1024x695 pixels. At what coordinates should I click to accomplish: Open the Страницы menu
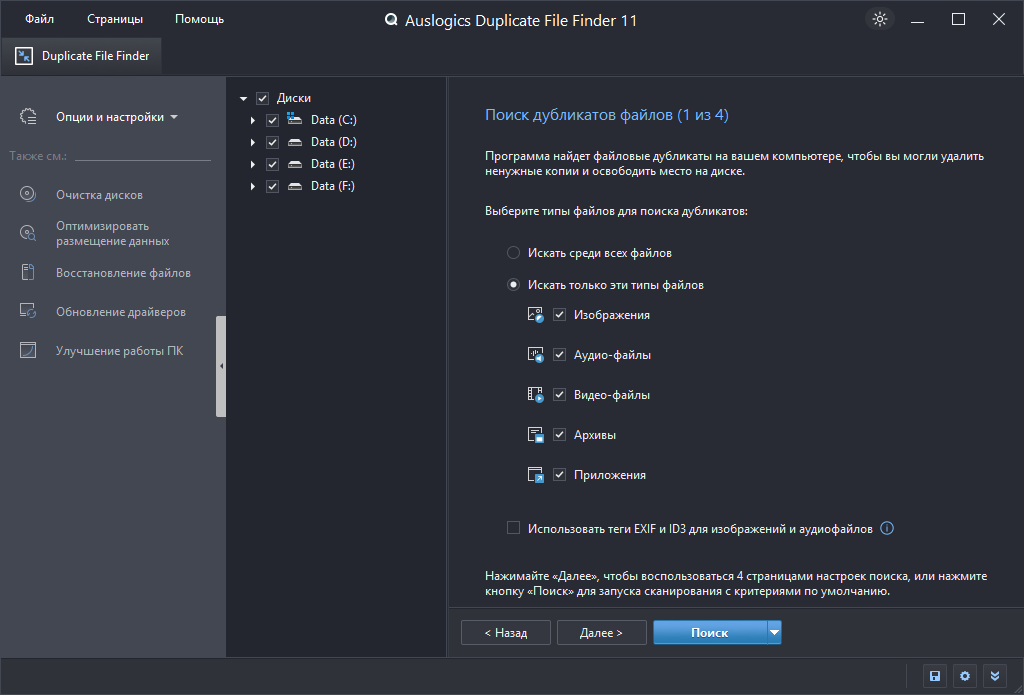[x=115, y=19]
